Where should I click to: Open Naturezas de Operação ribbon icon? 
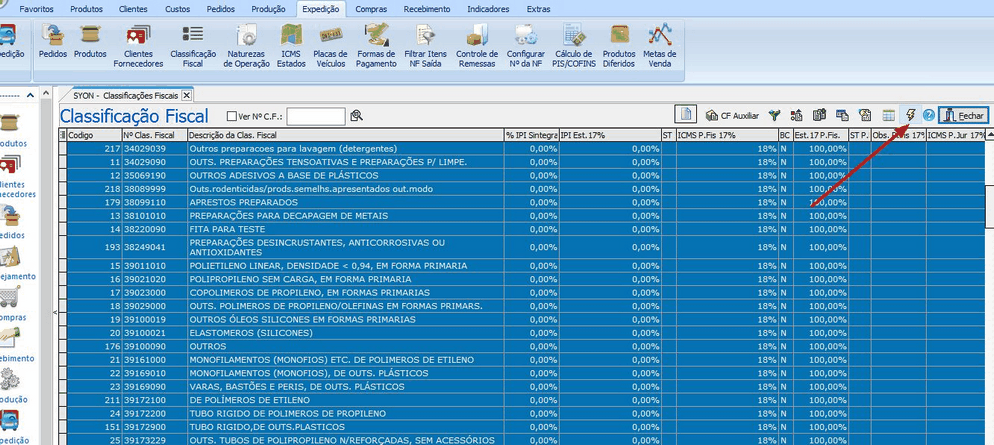246,45
